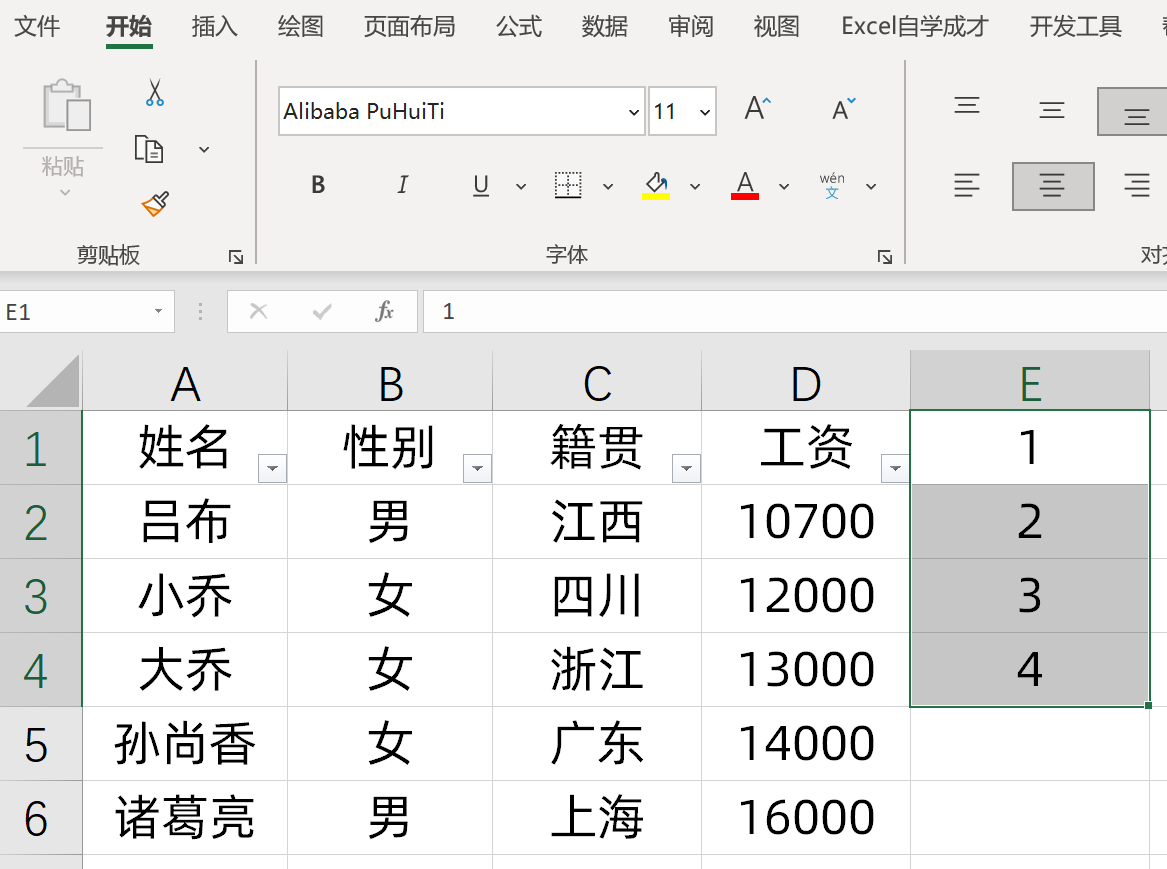Image resolution: width=1167 pixels, height=869 pixels.
Task: Increase font size with larger A
Action: coord(758,109)
